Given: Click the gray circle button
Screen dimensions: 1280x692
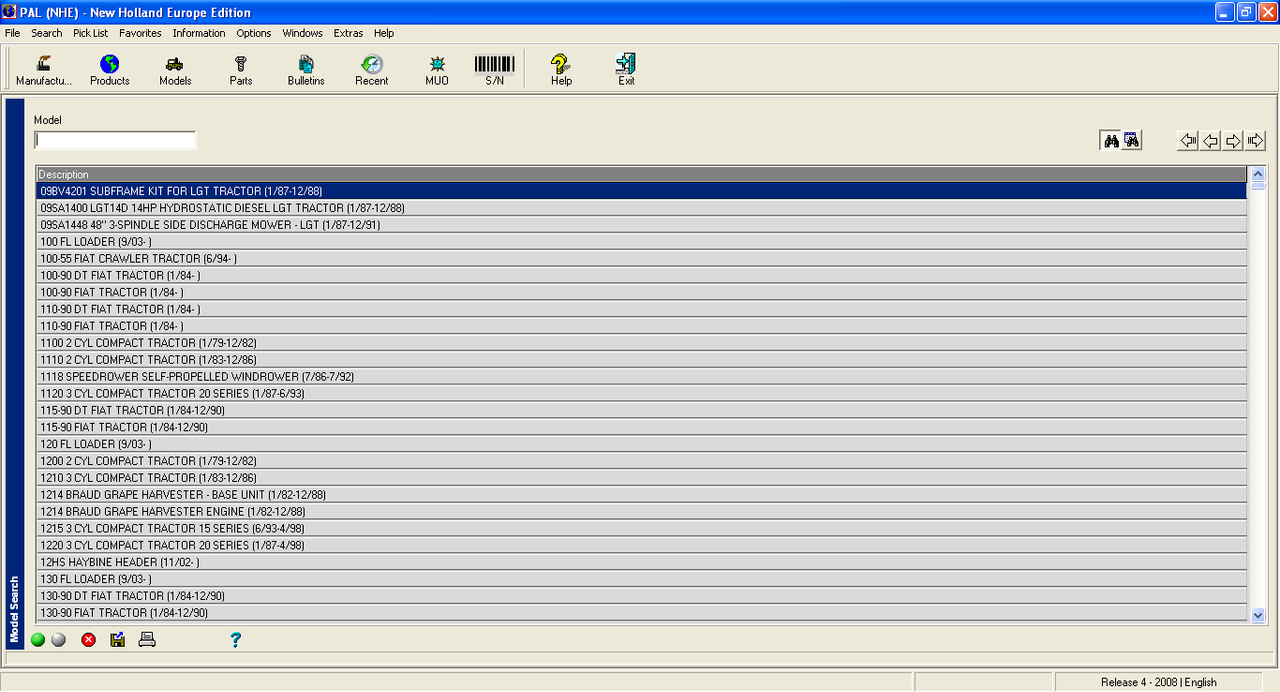Looking at the screenshot, I should point(58,640).
